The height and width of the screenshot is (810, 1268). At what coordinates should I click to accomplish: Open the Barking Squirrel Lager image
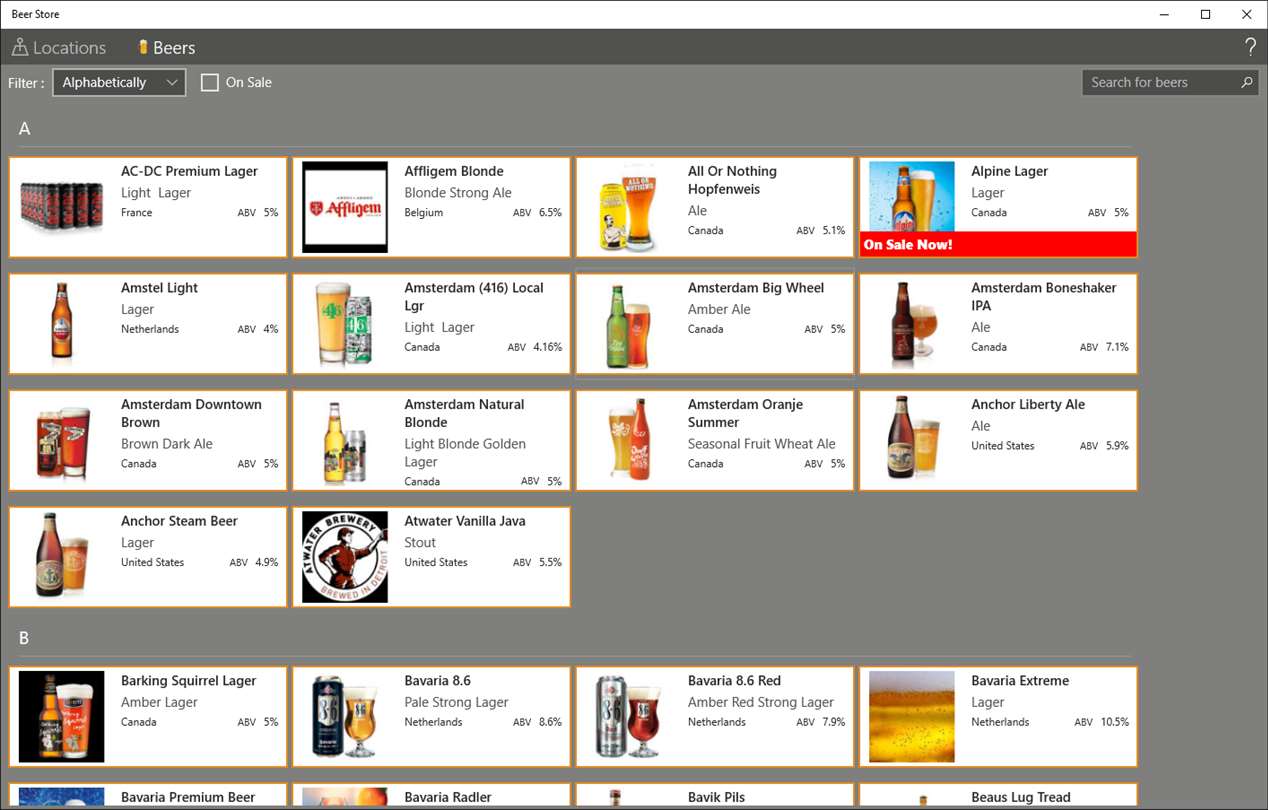click(62, 717)
